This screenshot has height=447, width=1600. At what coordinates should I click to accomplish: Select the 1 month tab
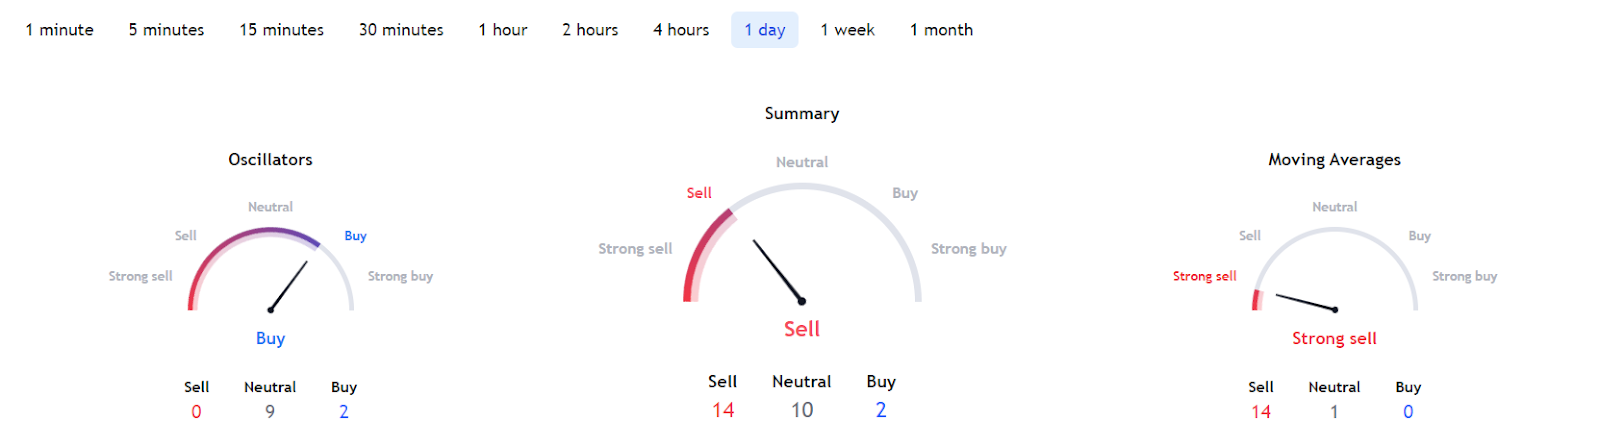click(x=941, y=30)
